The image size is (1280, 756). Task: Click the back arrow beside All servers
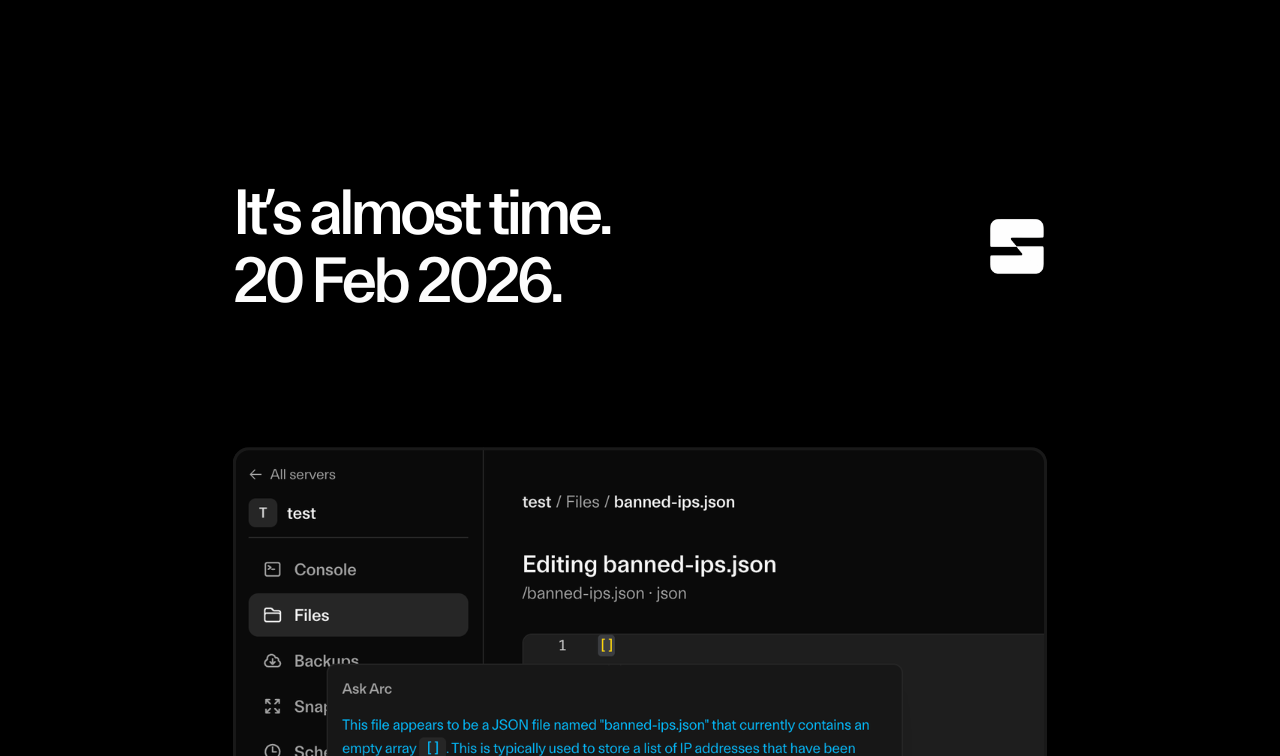point(255,474)
